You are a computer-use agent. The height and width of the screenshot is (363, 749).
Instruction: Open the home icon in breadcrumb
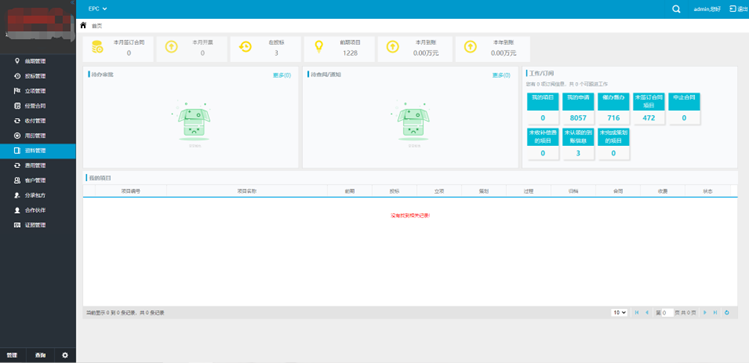[x=84, y=25]
